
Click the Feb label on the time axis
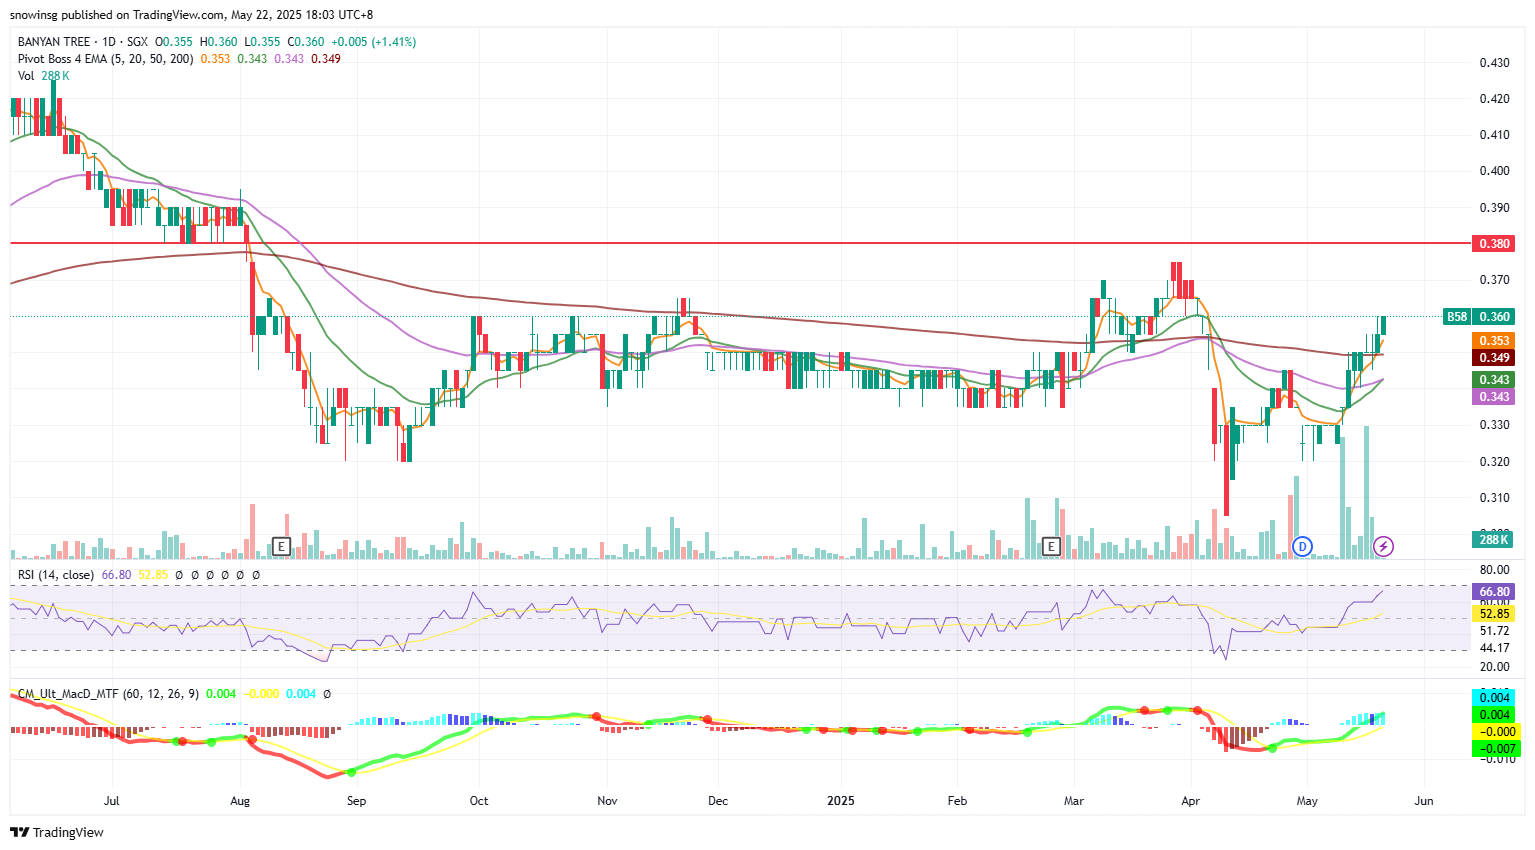point(957,801)
